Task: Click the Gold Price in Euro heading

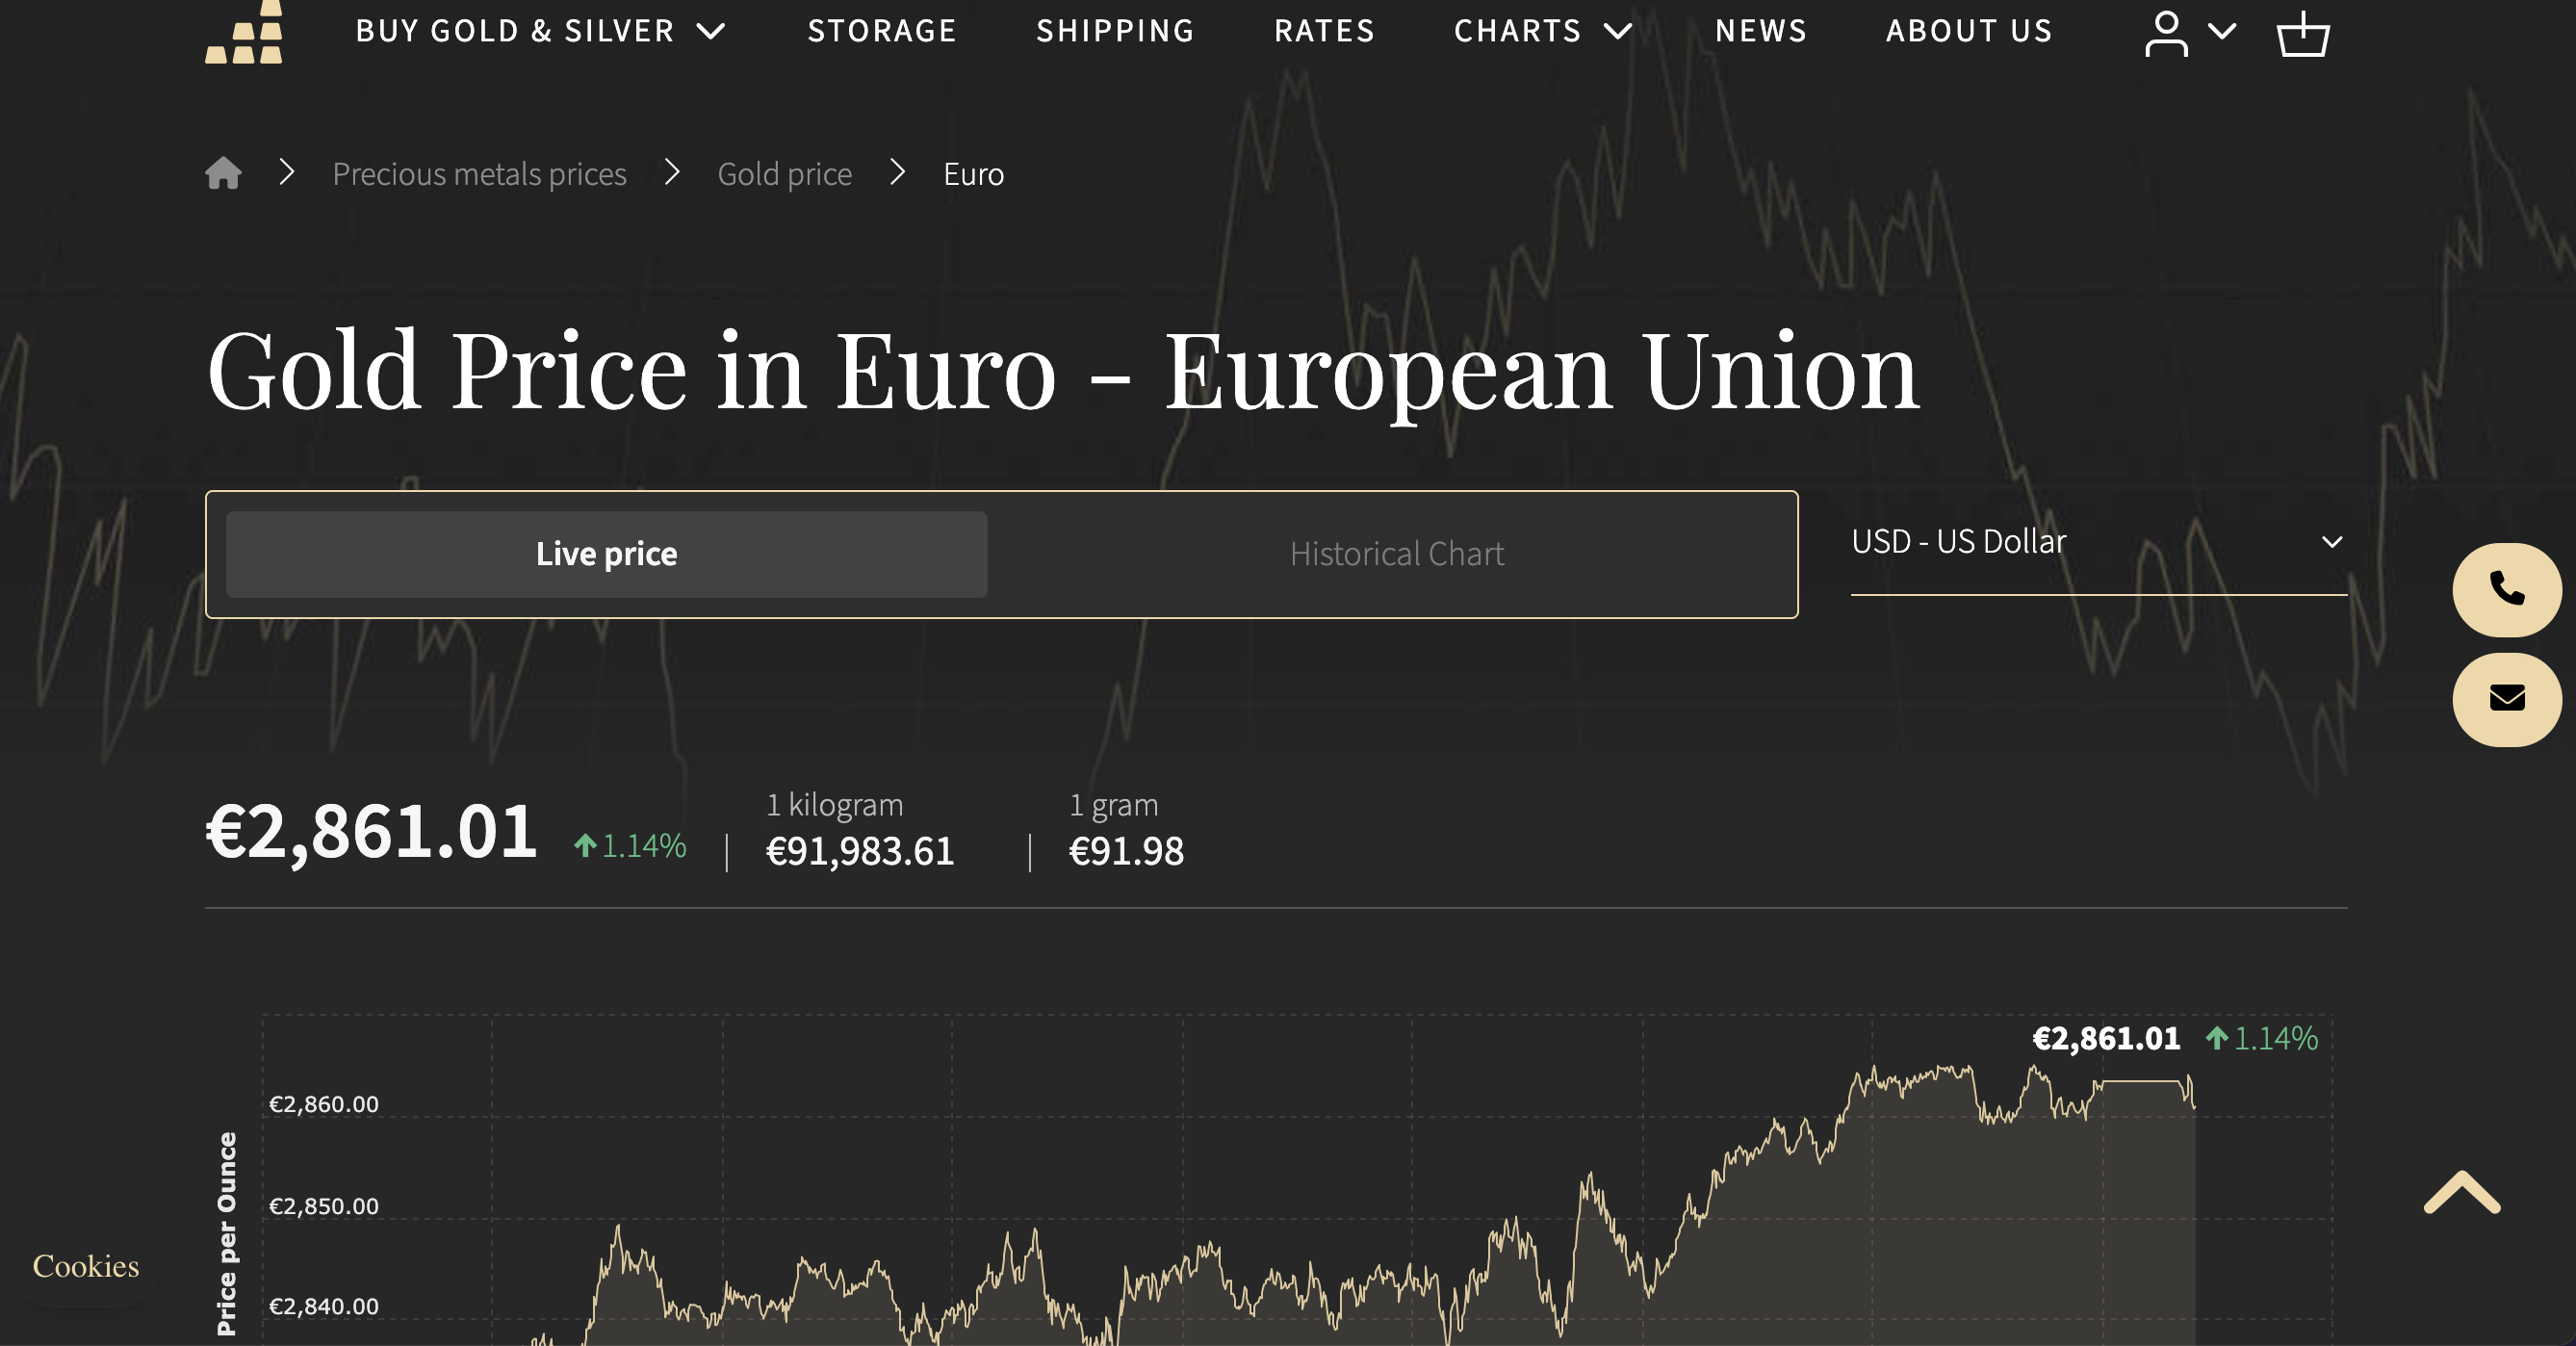Action: [x=1062, y=372]
